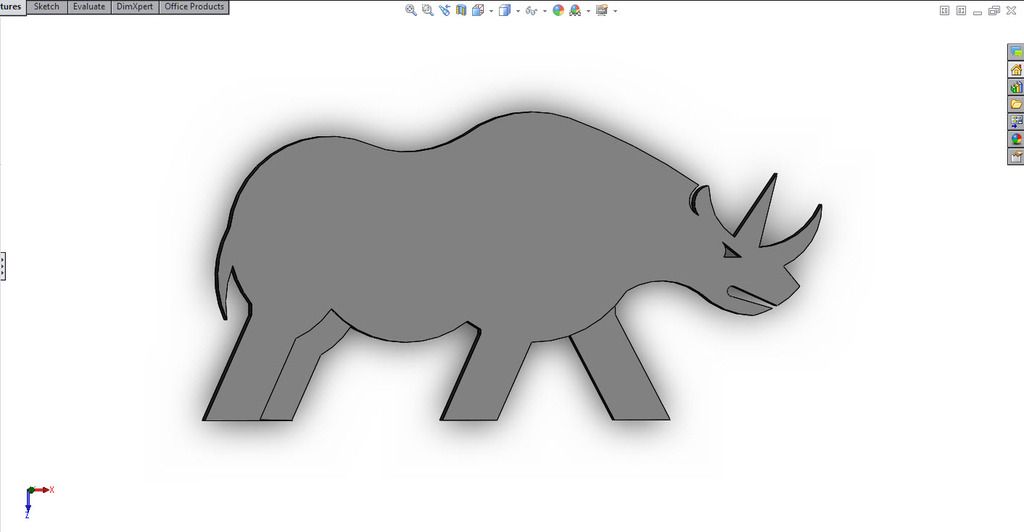Screen dimensions: 1024x532
Task: Open Edit Appearance color ball icon
Action: tap(558, 10)
